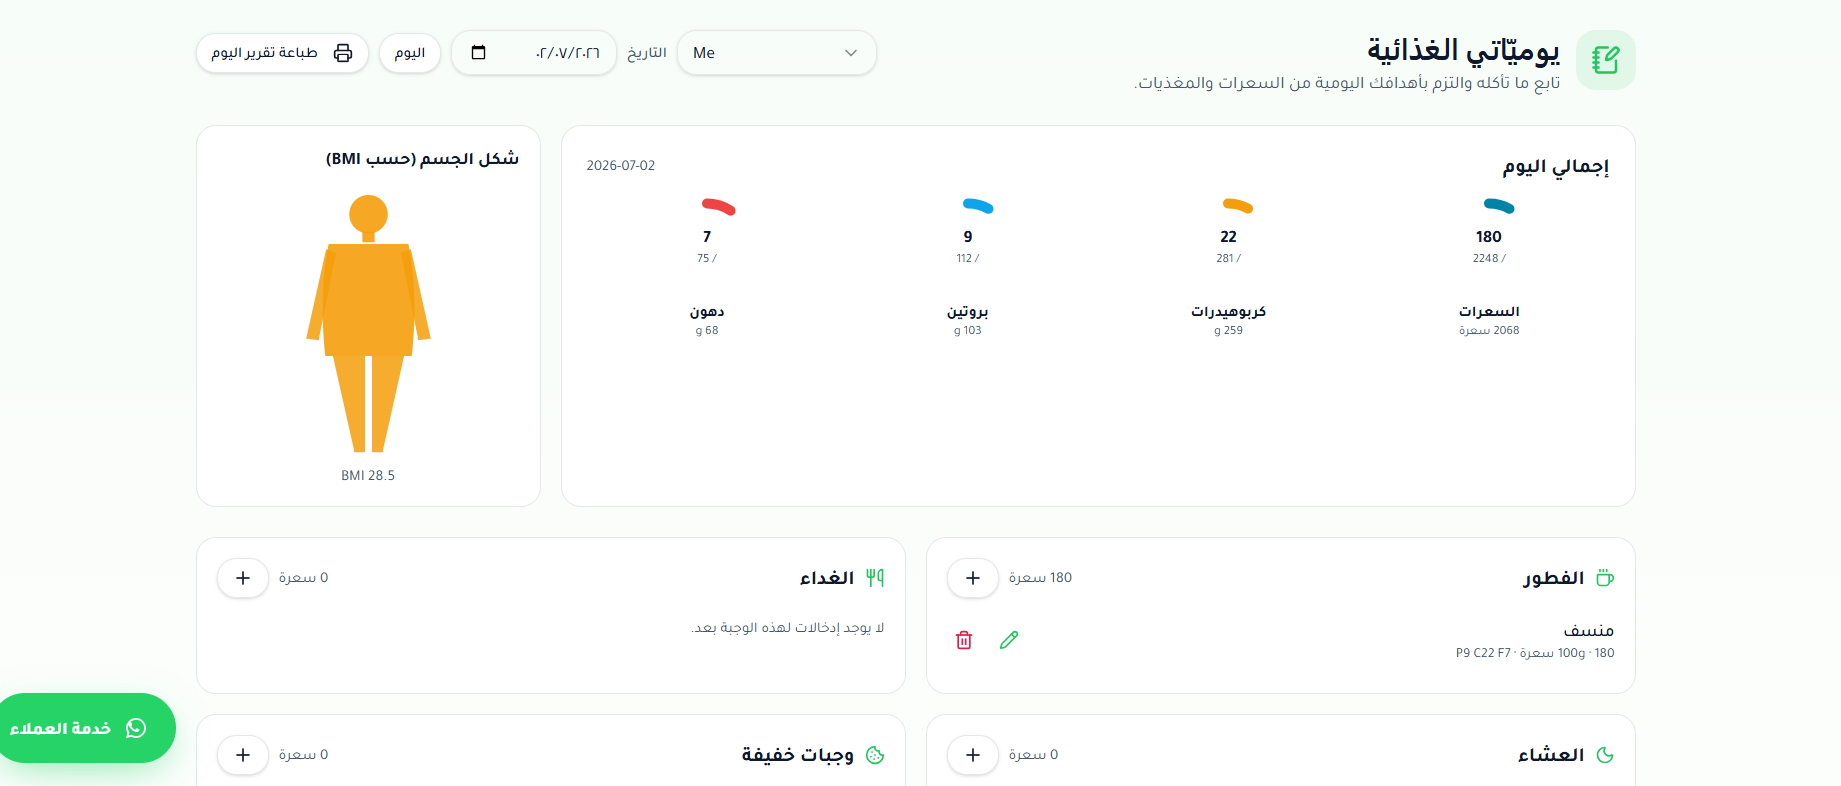1841x786 pixels.
Task: Click the blue بروتين protein gauge
Action: (978, 205)
